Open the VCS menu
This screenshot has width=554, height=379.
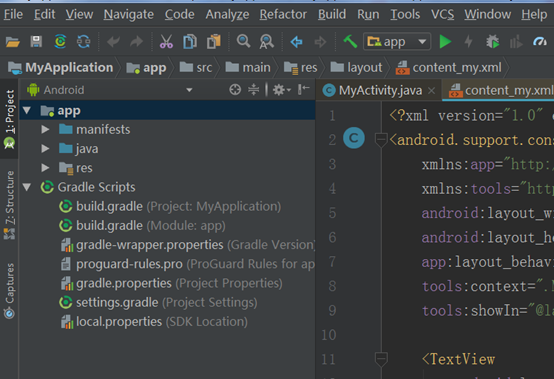442,14
